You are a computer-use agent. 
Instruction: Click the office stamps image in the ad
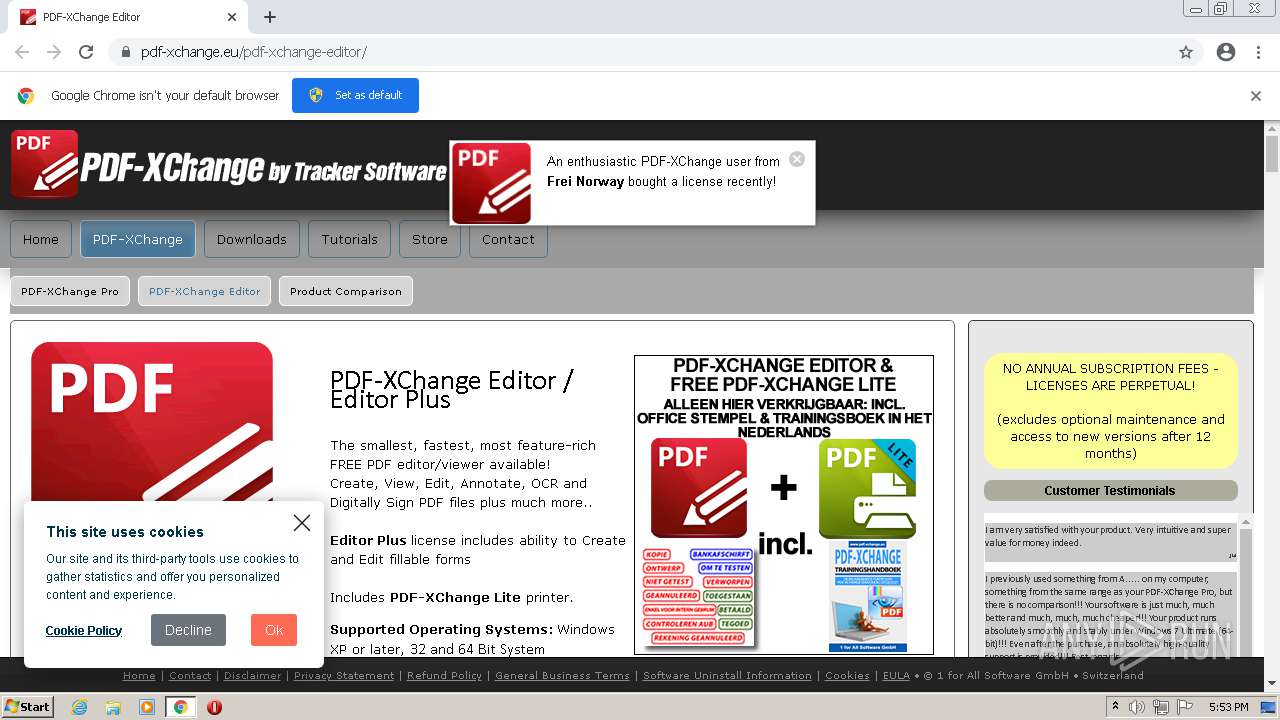pos(698,598)
